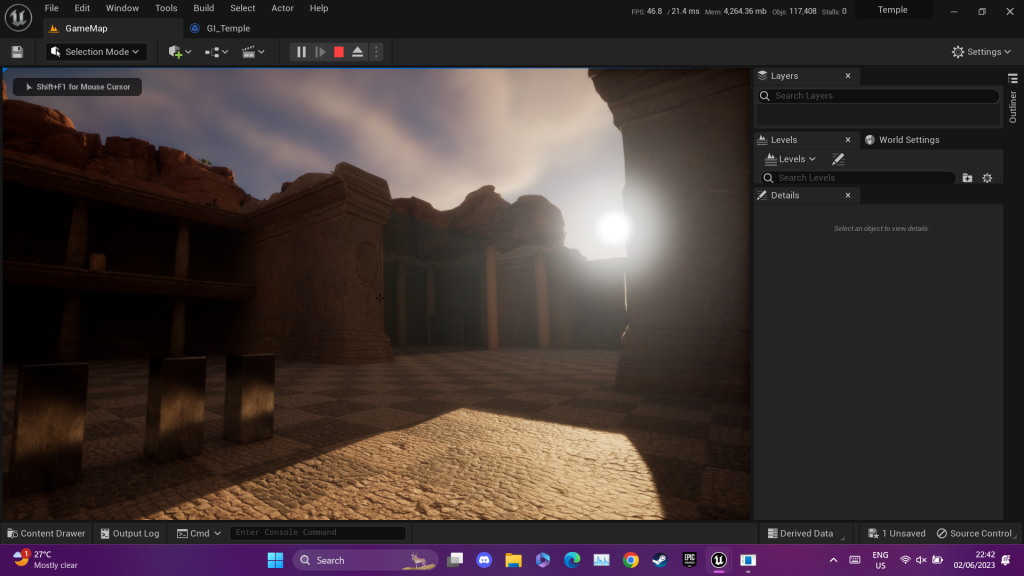The image size is (1024, 576).
Task: Open the Content Drawer
Action: (x=46, y=533)
